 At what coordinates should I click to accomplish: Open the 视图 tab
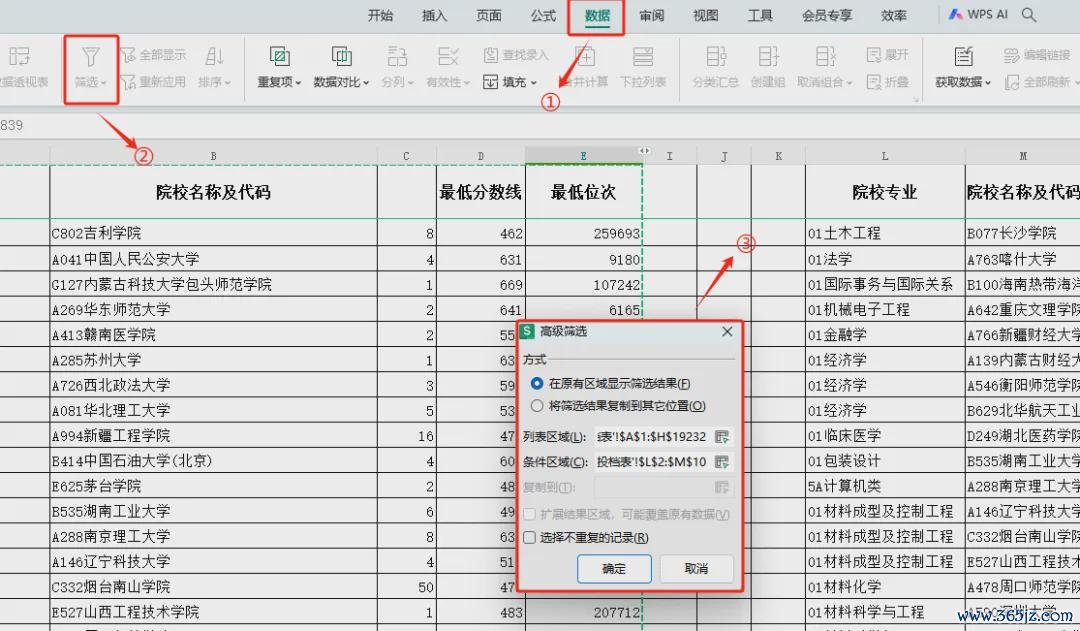(706, 15)
